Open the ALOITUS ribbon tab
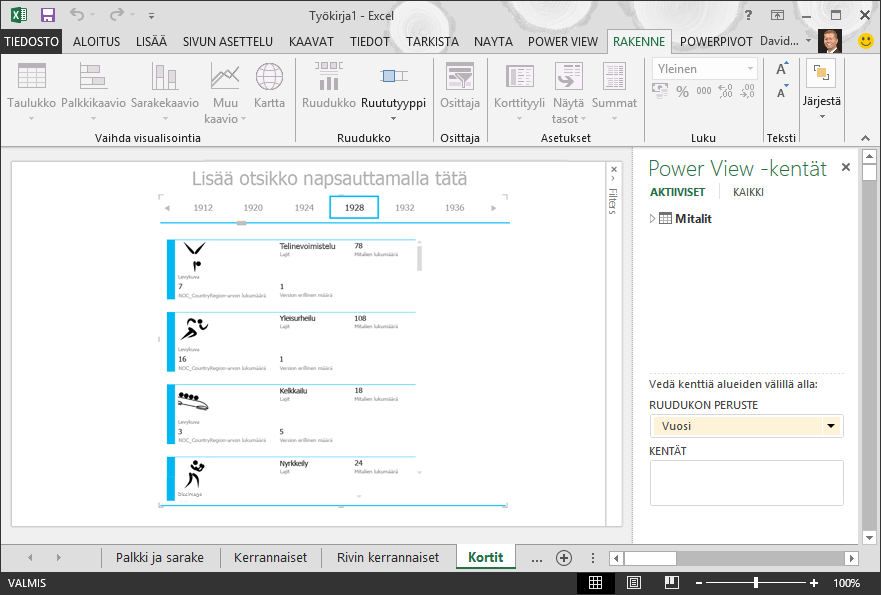The height and width of the screenshot is (595, 881). tap(97, 42)
